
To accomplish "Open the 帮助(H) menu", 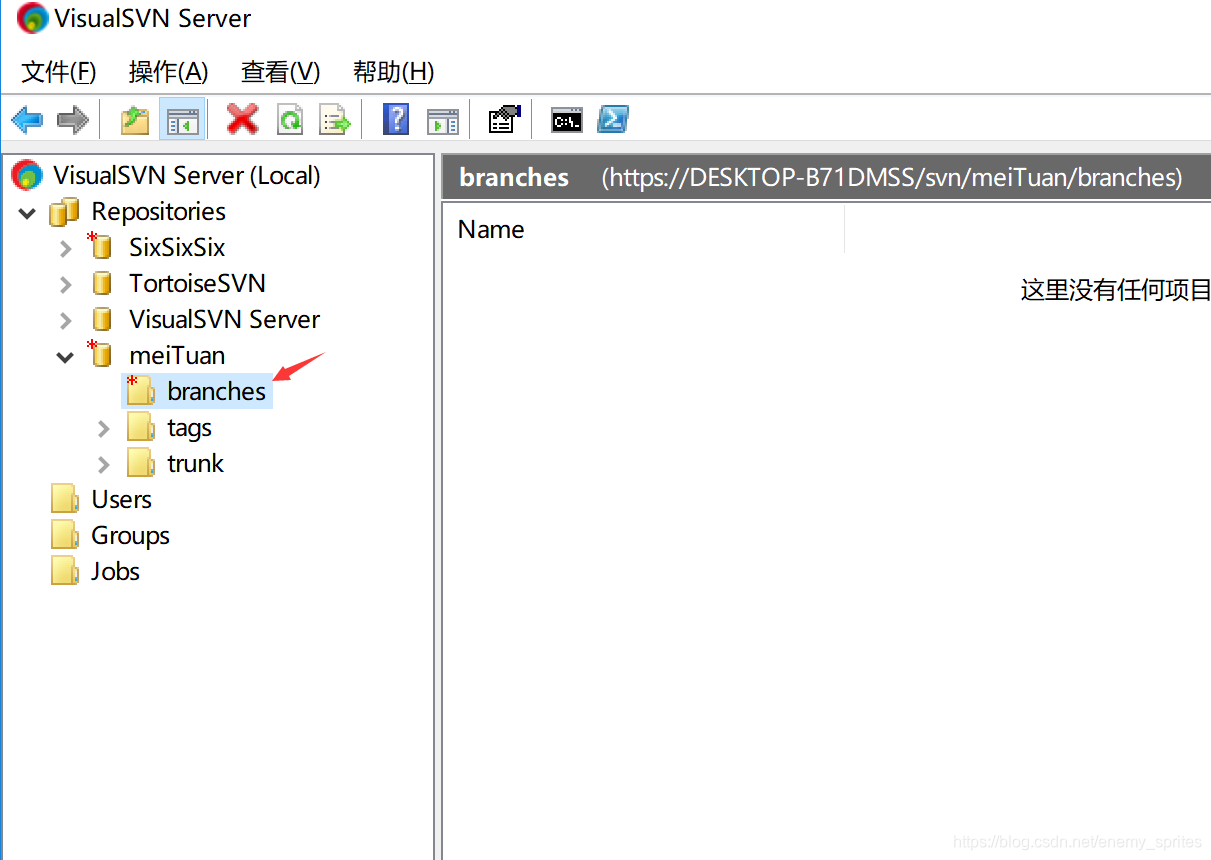I will click(394, 72).
